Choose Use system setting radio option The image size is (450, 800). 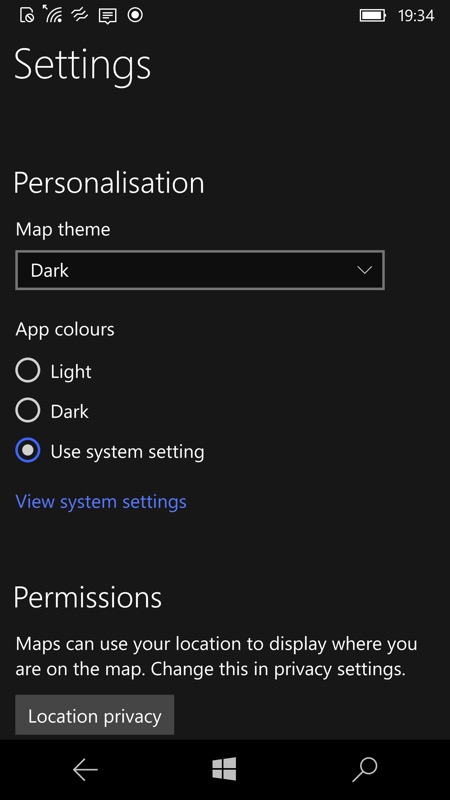[x=28, y=451]
